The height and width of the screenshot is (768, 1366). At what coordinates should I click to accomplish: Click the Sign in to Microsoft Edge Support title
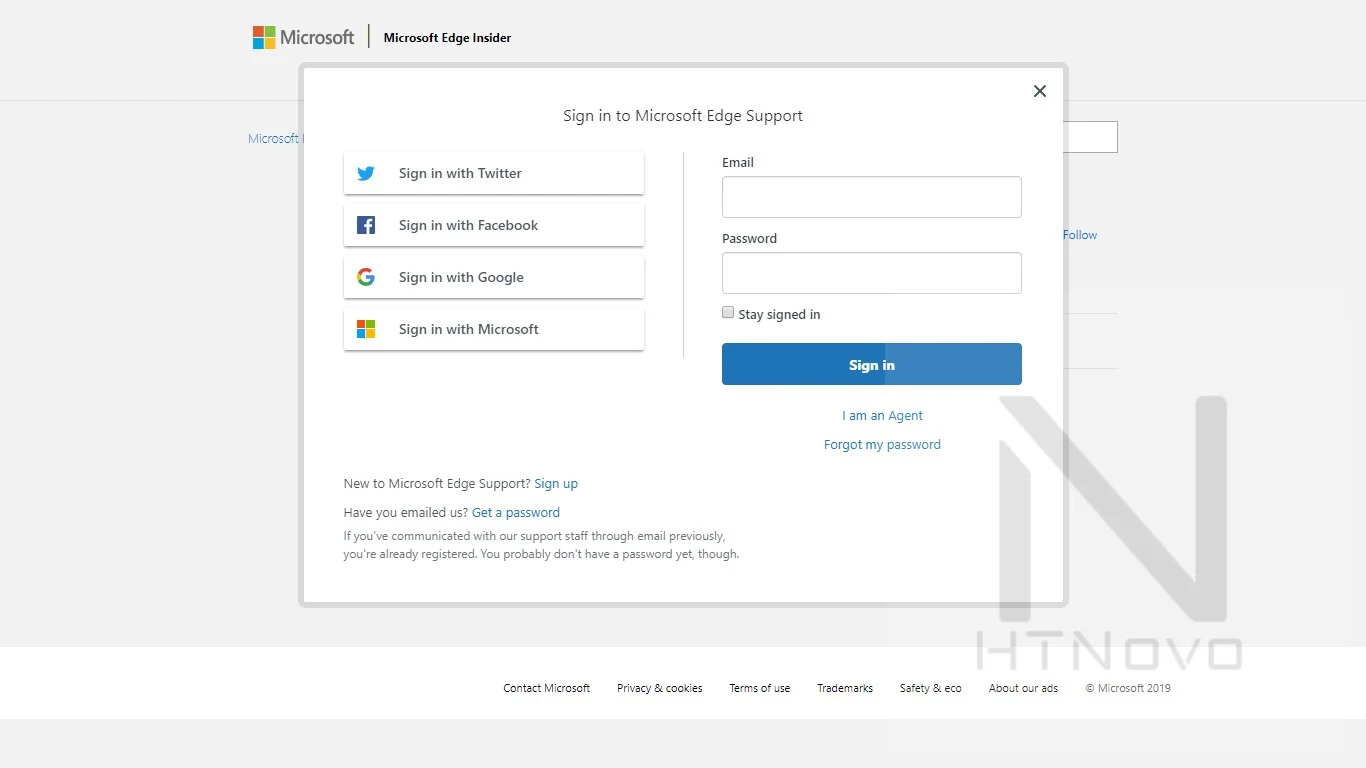click(683, 115)
